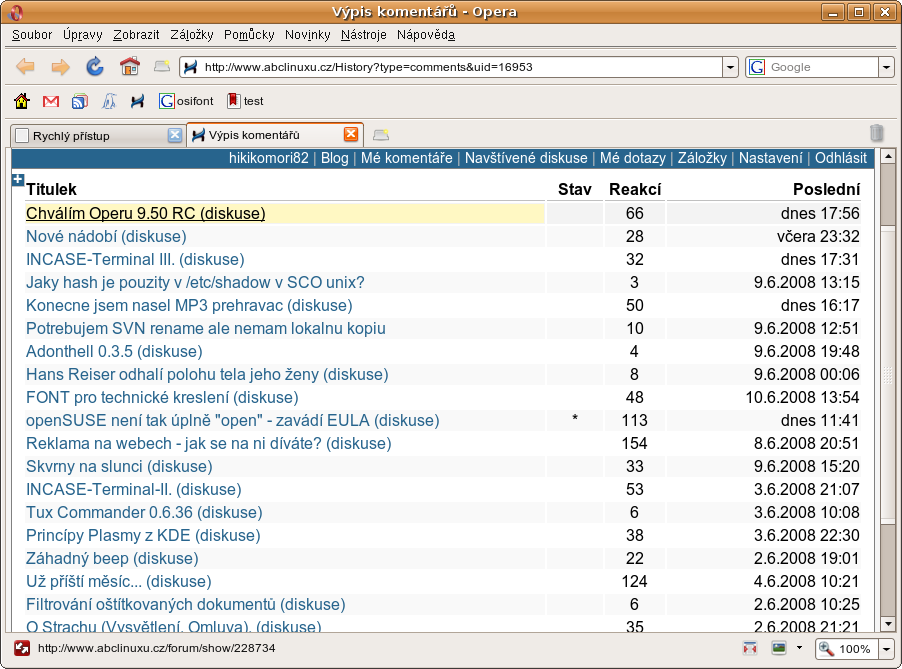Open the Google search engine dropdown

coord(885,67)
